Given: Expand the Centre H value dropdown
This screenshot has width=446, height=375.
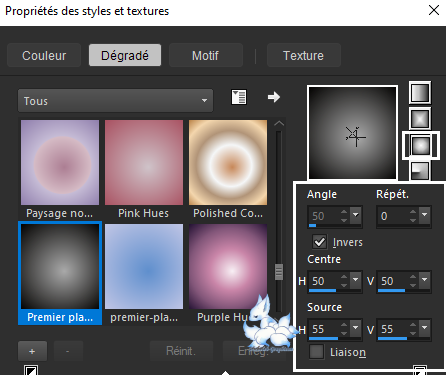Looking at the screenshot, I should point(356,281).
